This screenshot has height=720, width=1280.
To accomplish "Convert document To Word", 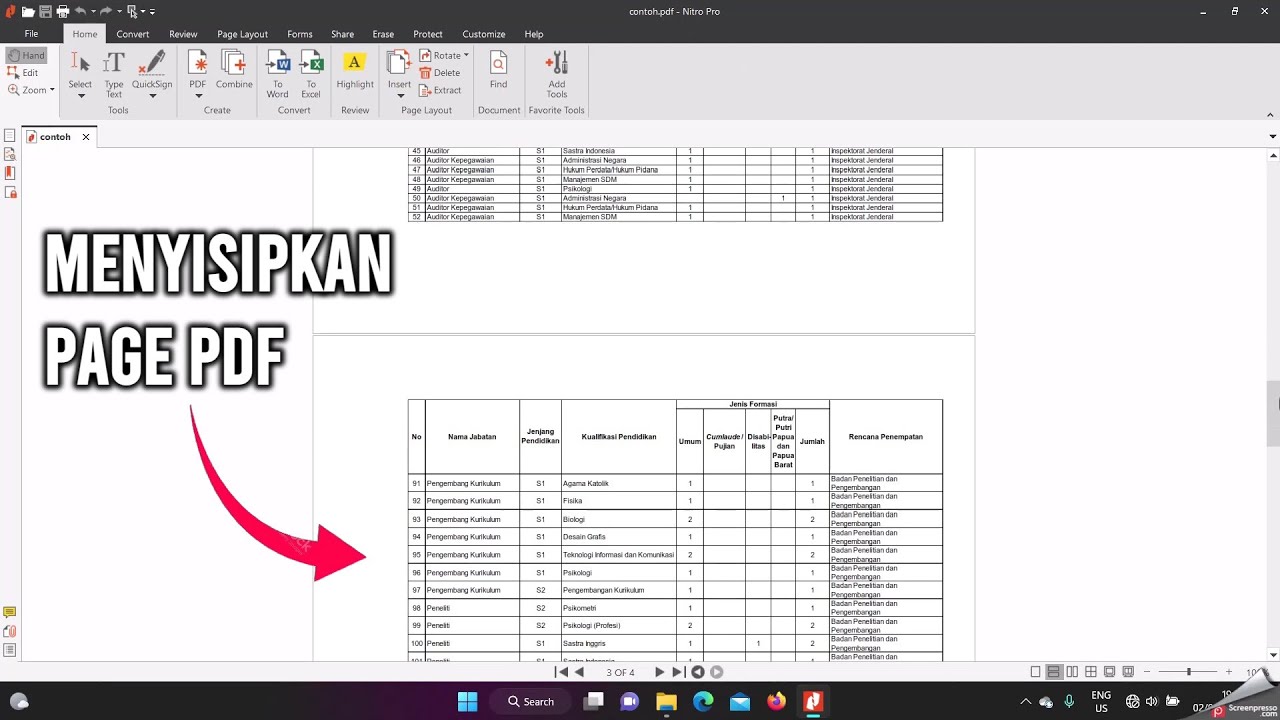I will point(277,74).
